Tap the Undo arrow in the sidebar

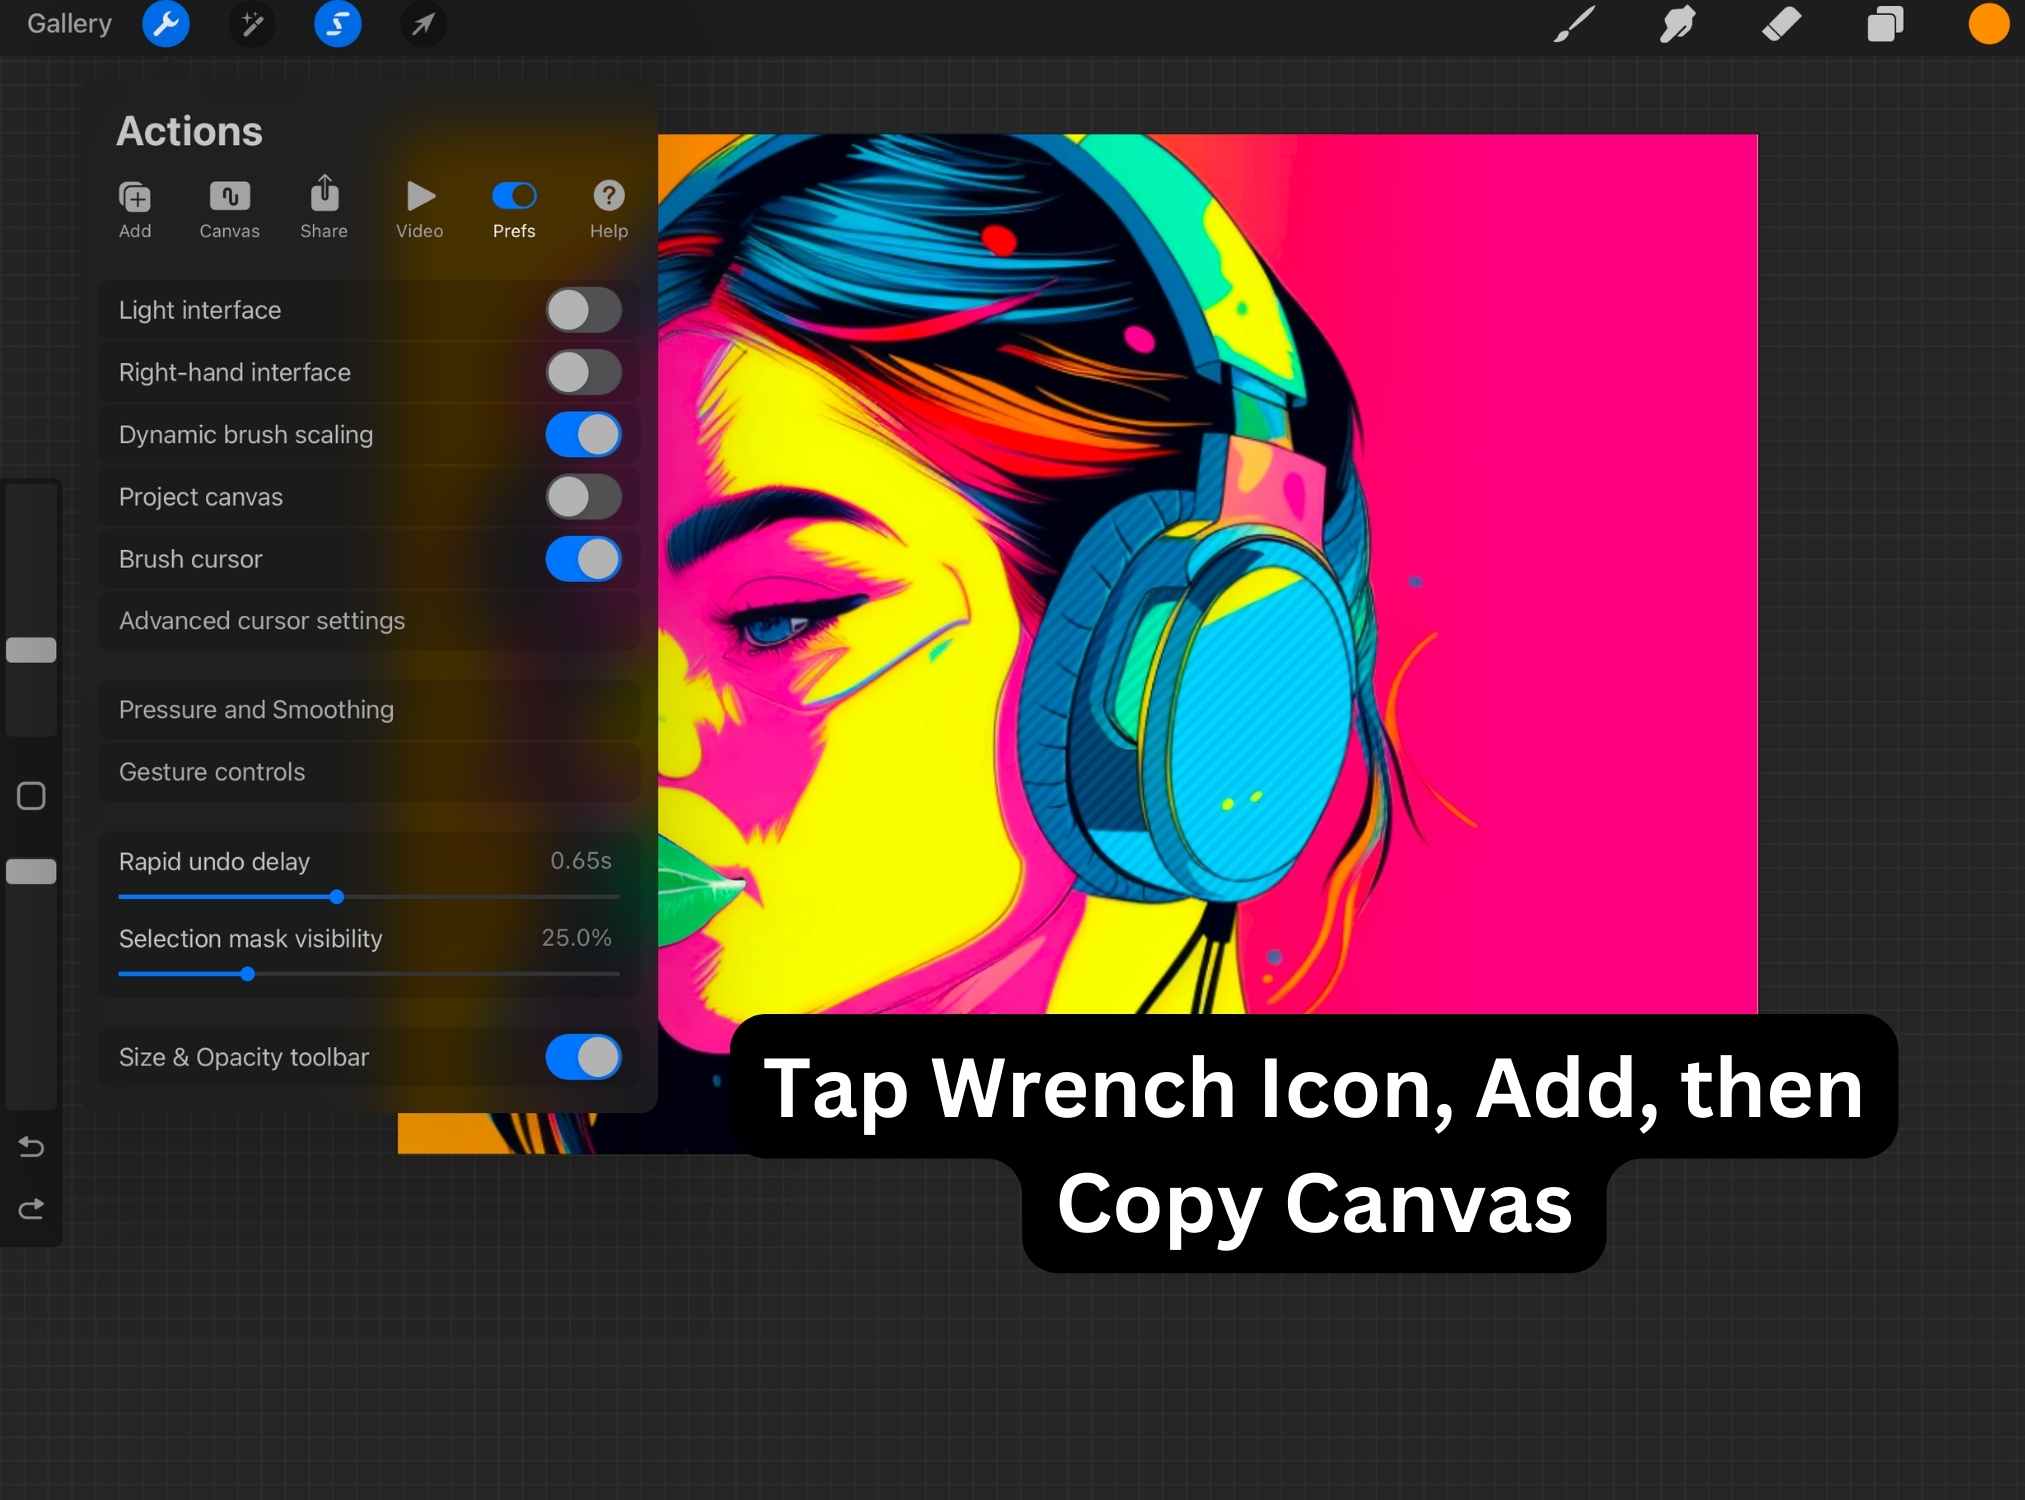pos(31,1147)
